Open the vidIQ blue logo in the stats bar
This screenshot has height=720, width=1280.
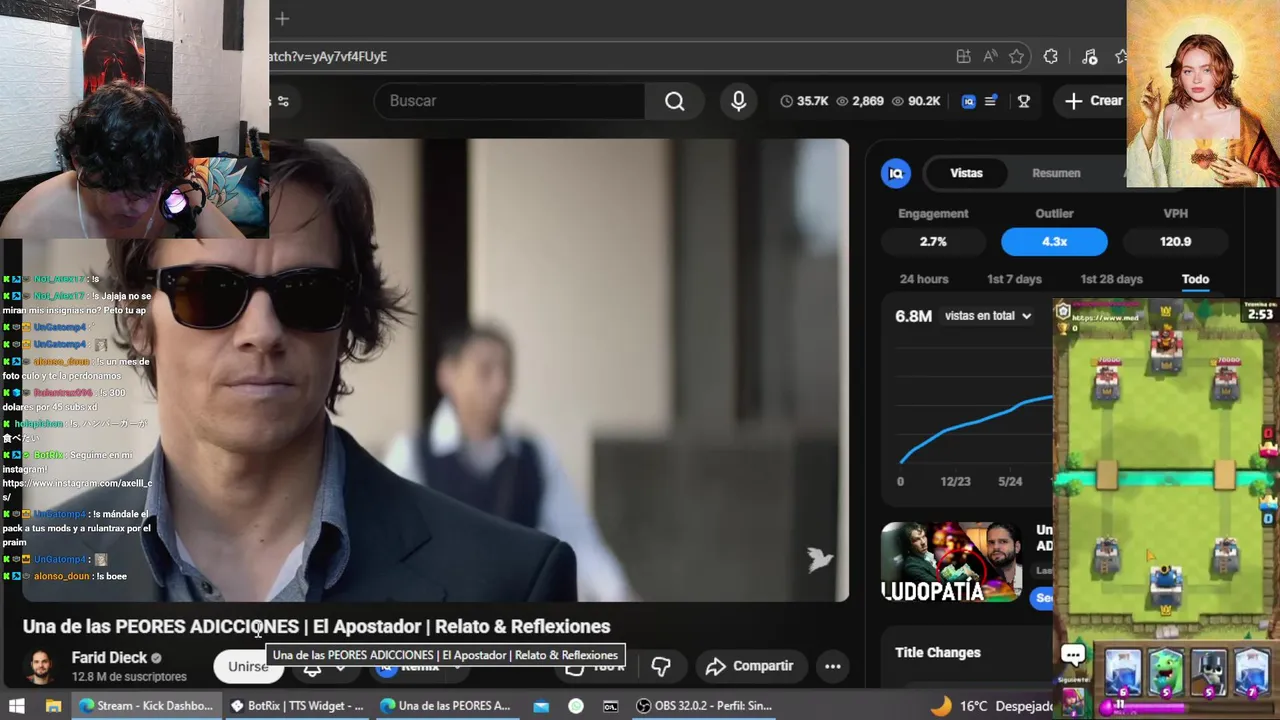tap(968, 101)
